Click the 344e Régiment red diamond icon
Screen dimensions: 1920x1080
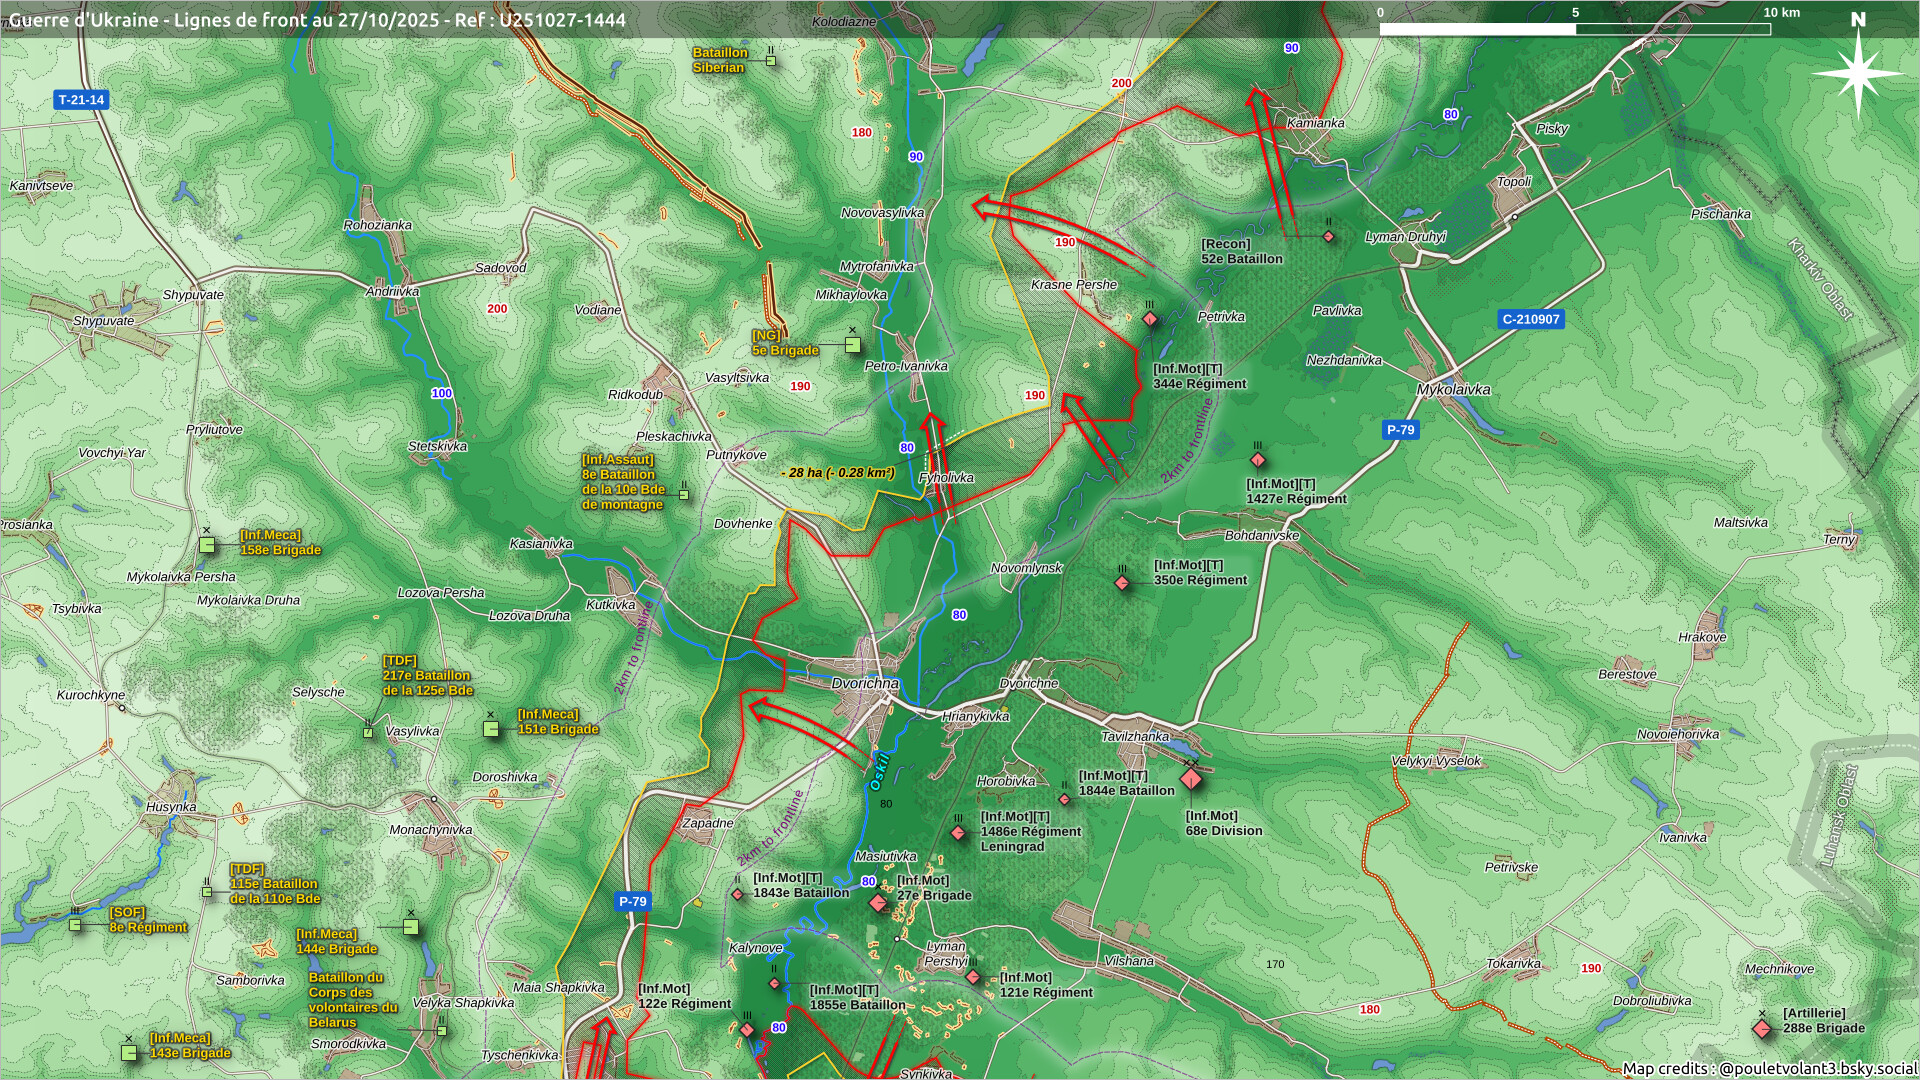1150,320
